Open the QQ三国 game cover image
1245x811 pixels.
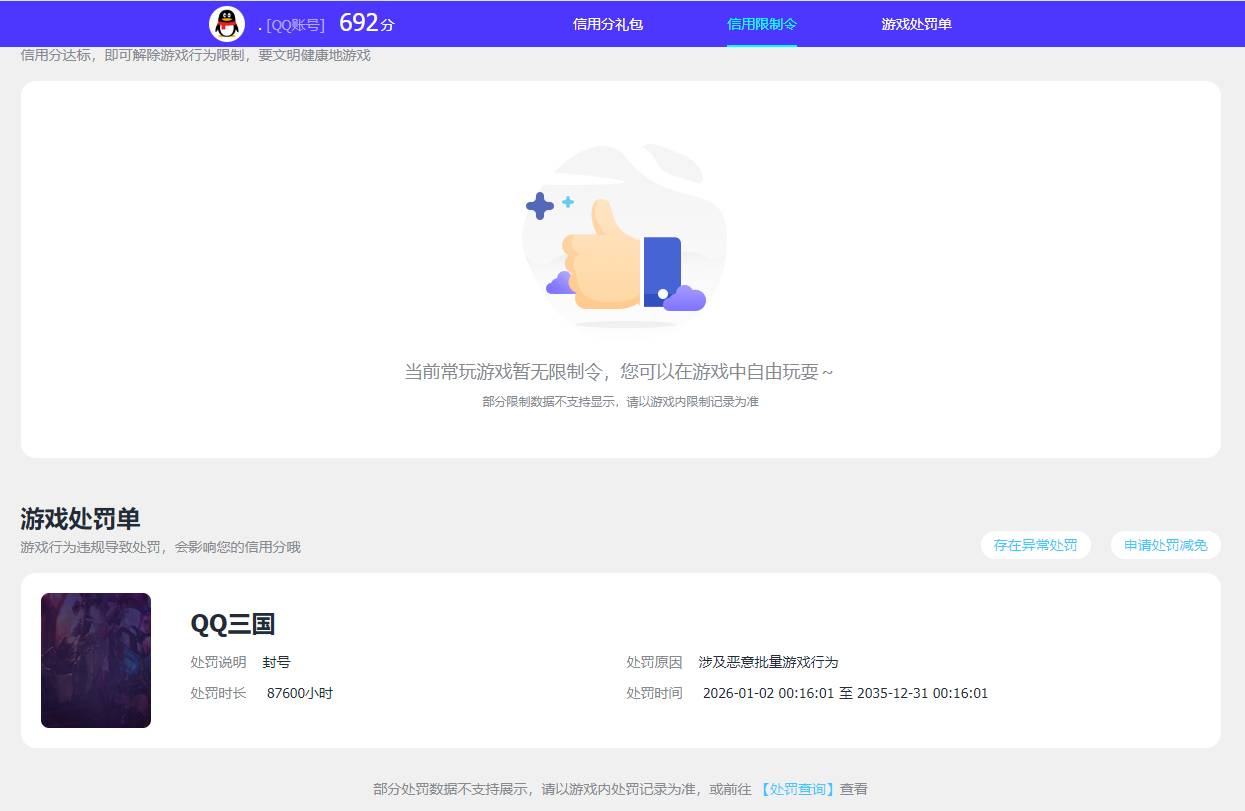pyautogui.click(x=95, y=660)
